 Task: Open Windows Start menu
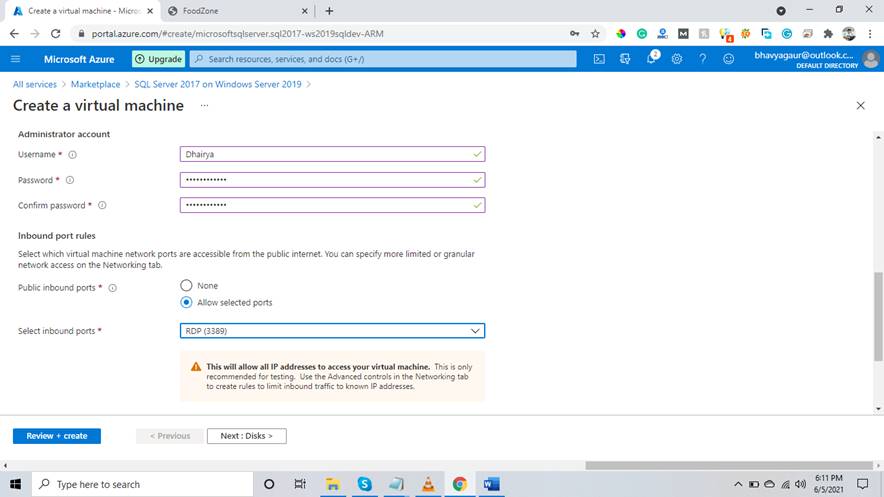pos(15,484)
